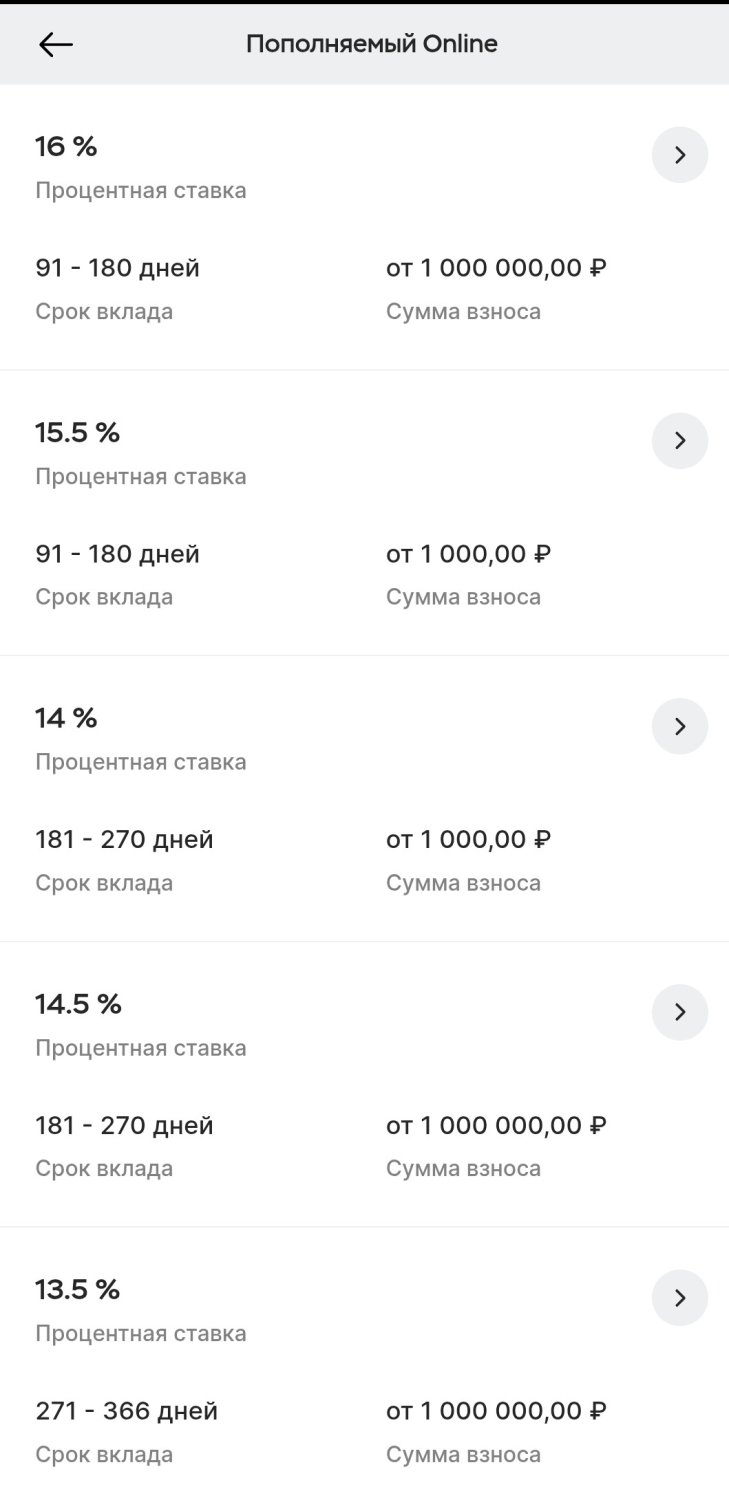Image resolution: width=729 pixels, height=1500 pixels.
Task: Tap от 1 000,00 ₽ in the 15.5 % offer
Action: [x=468, y=554]
